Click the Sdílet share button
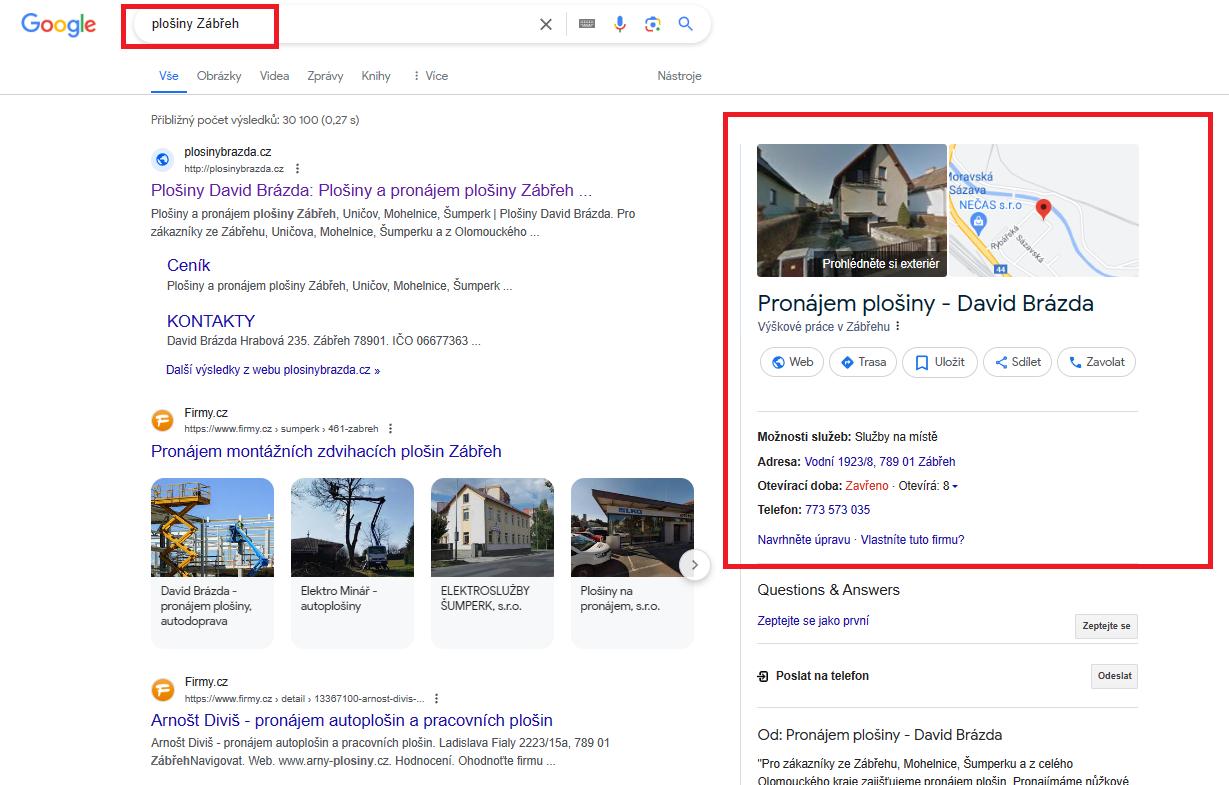This screenshot has height=785, width=1229. tap(1017, 362)
